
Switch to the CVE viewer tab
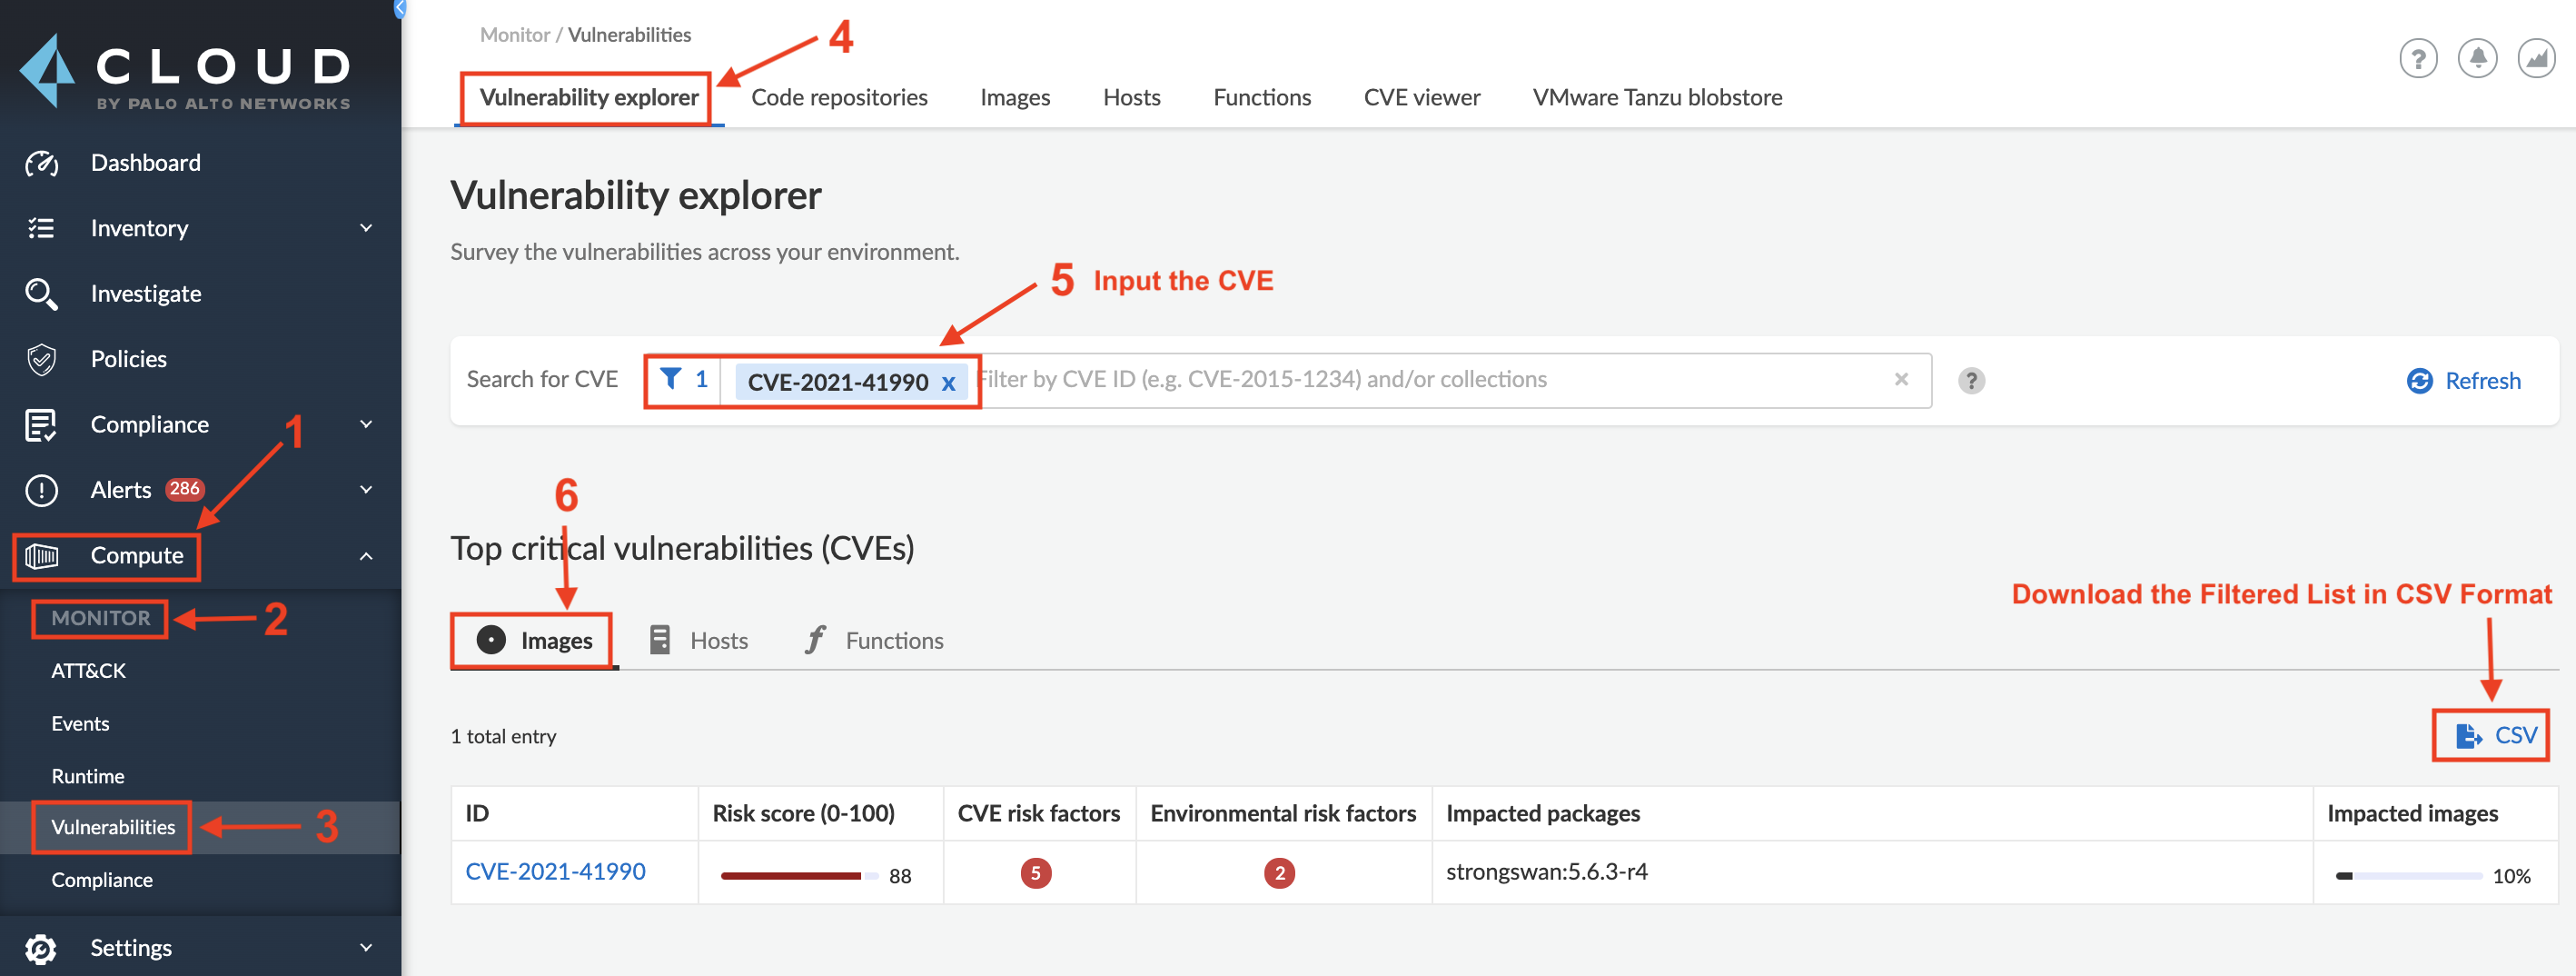1422,97
